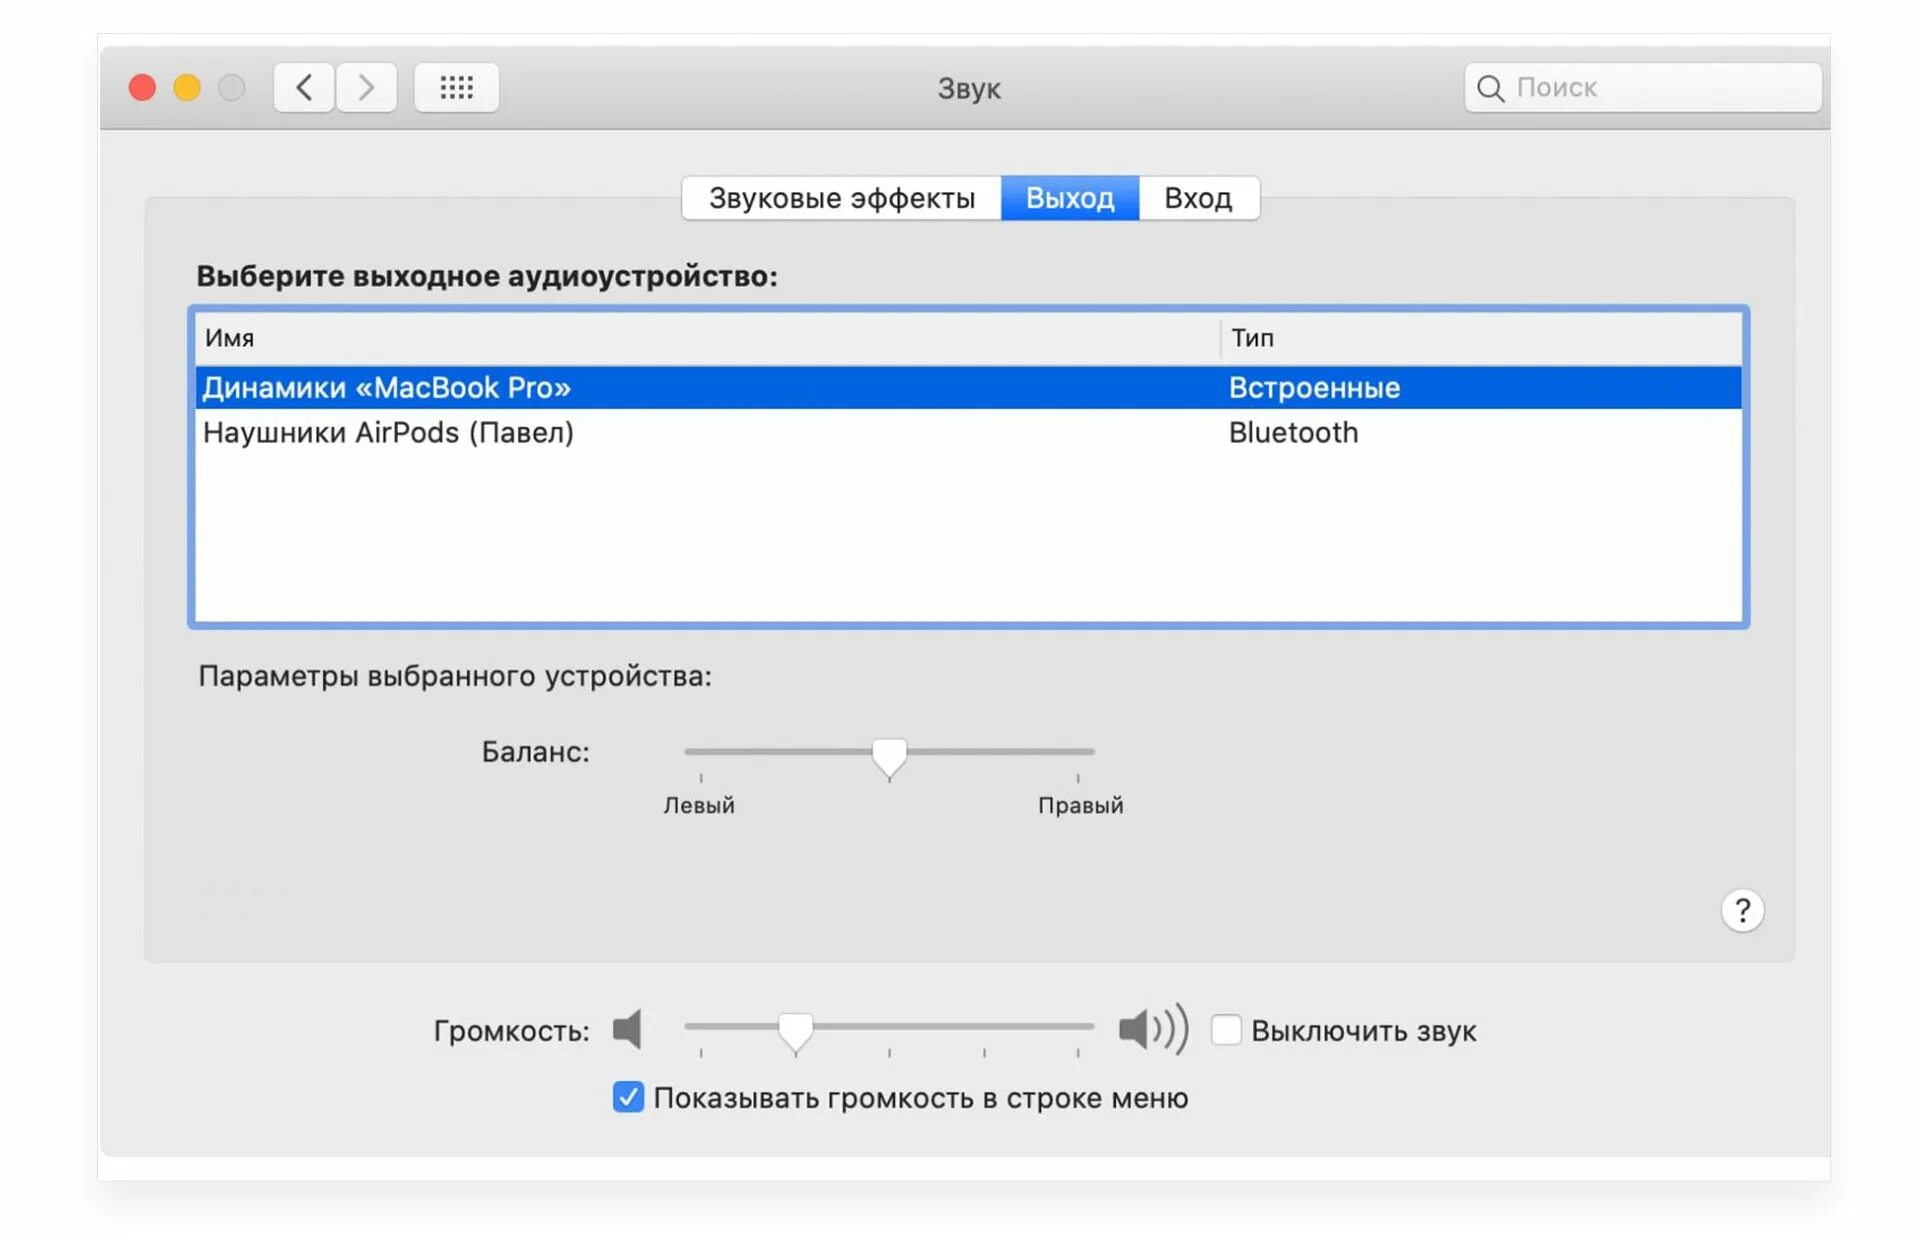Switch to Звуковые эффекты tab
This screenshot has height=1237, width=1920.
(x=841, y=198)
